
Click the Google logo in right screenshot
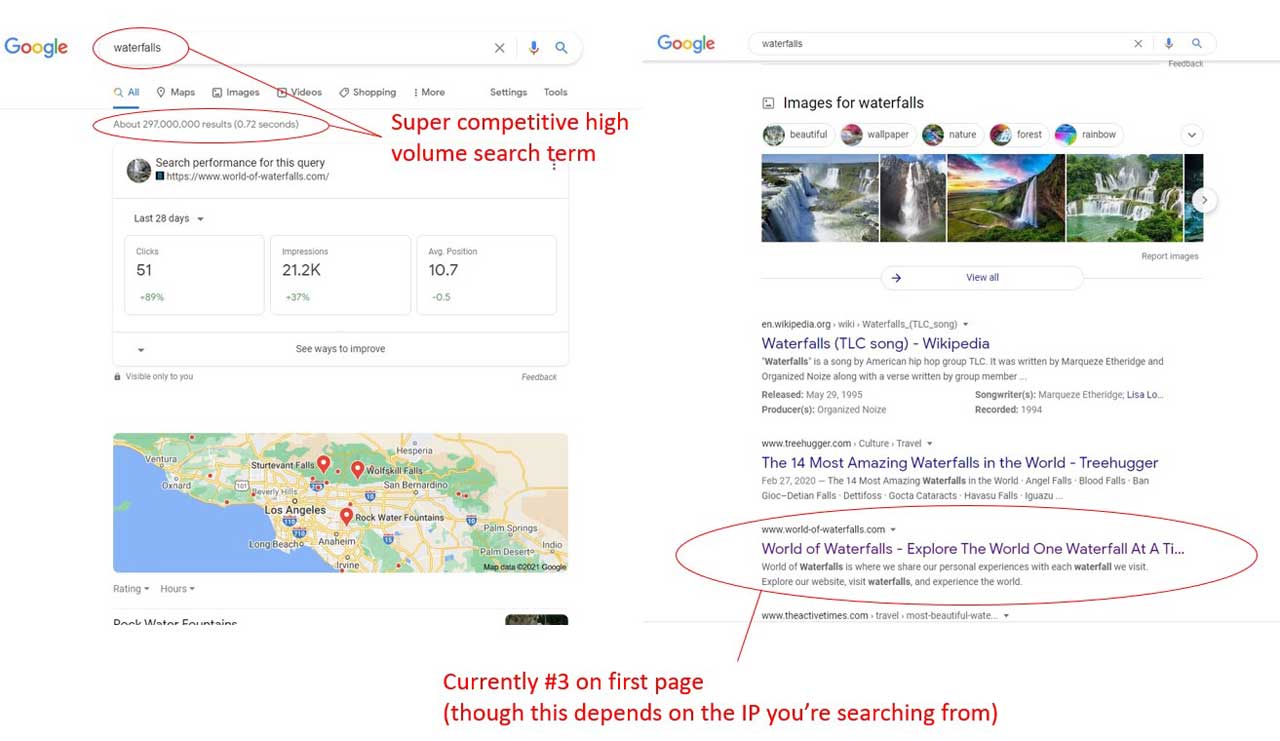point(686,44)
